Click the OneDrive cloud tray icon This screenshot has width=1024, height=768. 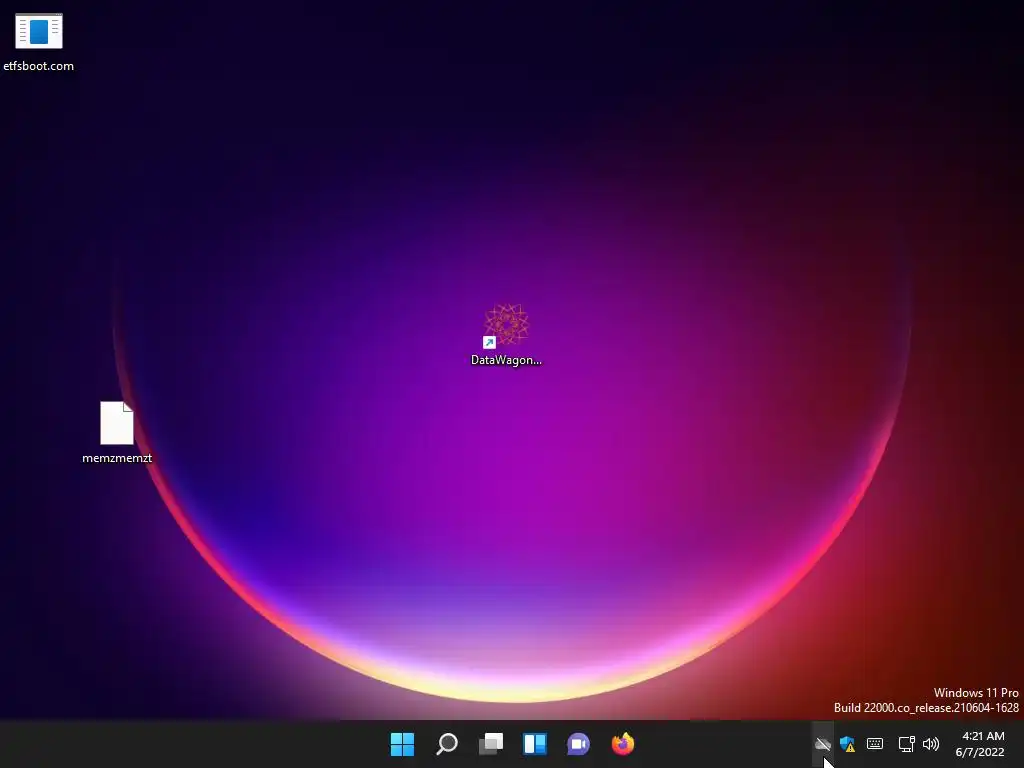822,744
